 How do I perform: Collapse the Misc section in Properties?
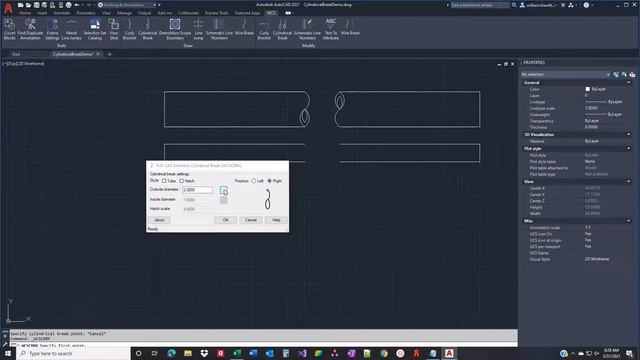click(629, 221)
